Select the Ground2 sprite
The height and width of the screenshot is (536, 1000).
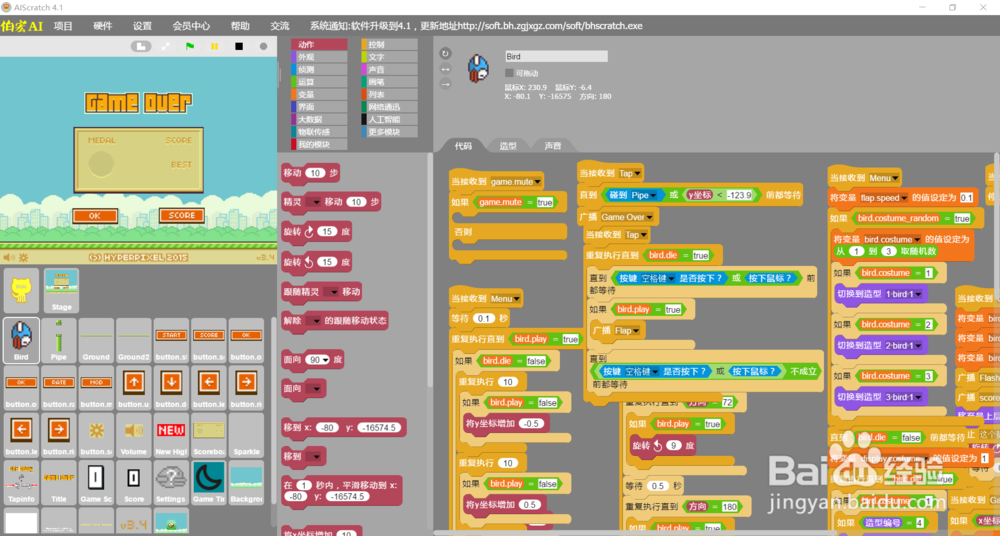click(x=133, y=340)
